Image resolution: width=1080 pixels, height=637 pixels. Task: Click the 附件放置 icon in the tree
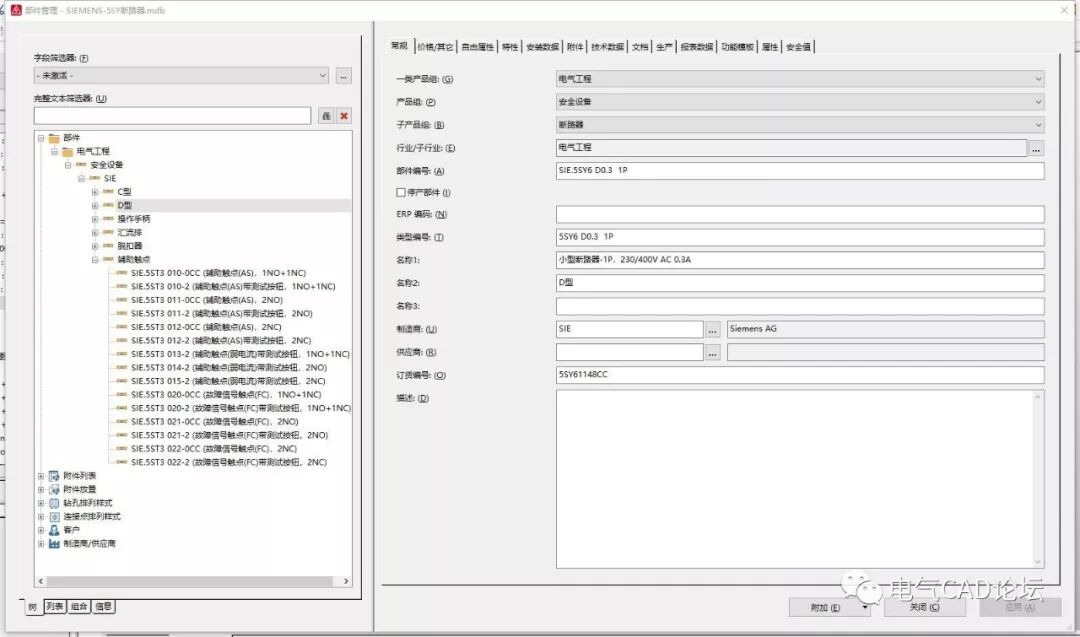click(x=54, y=490)
